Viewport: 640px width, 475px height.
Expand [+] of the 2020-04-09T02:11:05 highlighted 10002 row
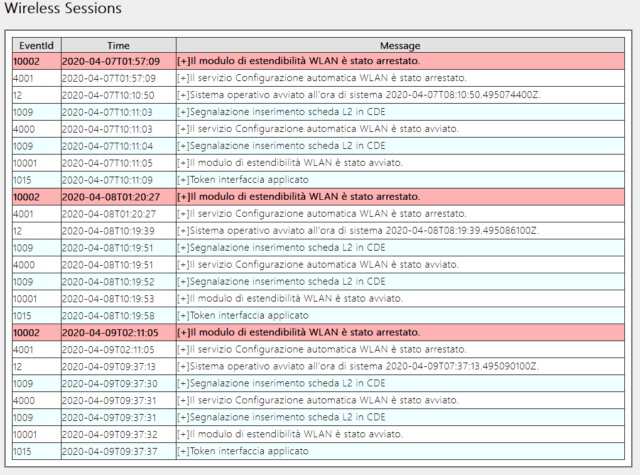pyautogui.click(x=183, y=332)
